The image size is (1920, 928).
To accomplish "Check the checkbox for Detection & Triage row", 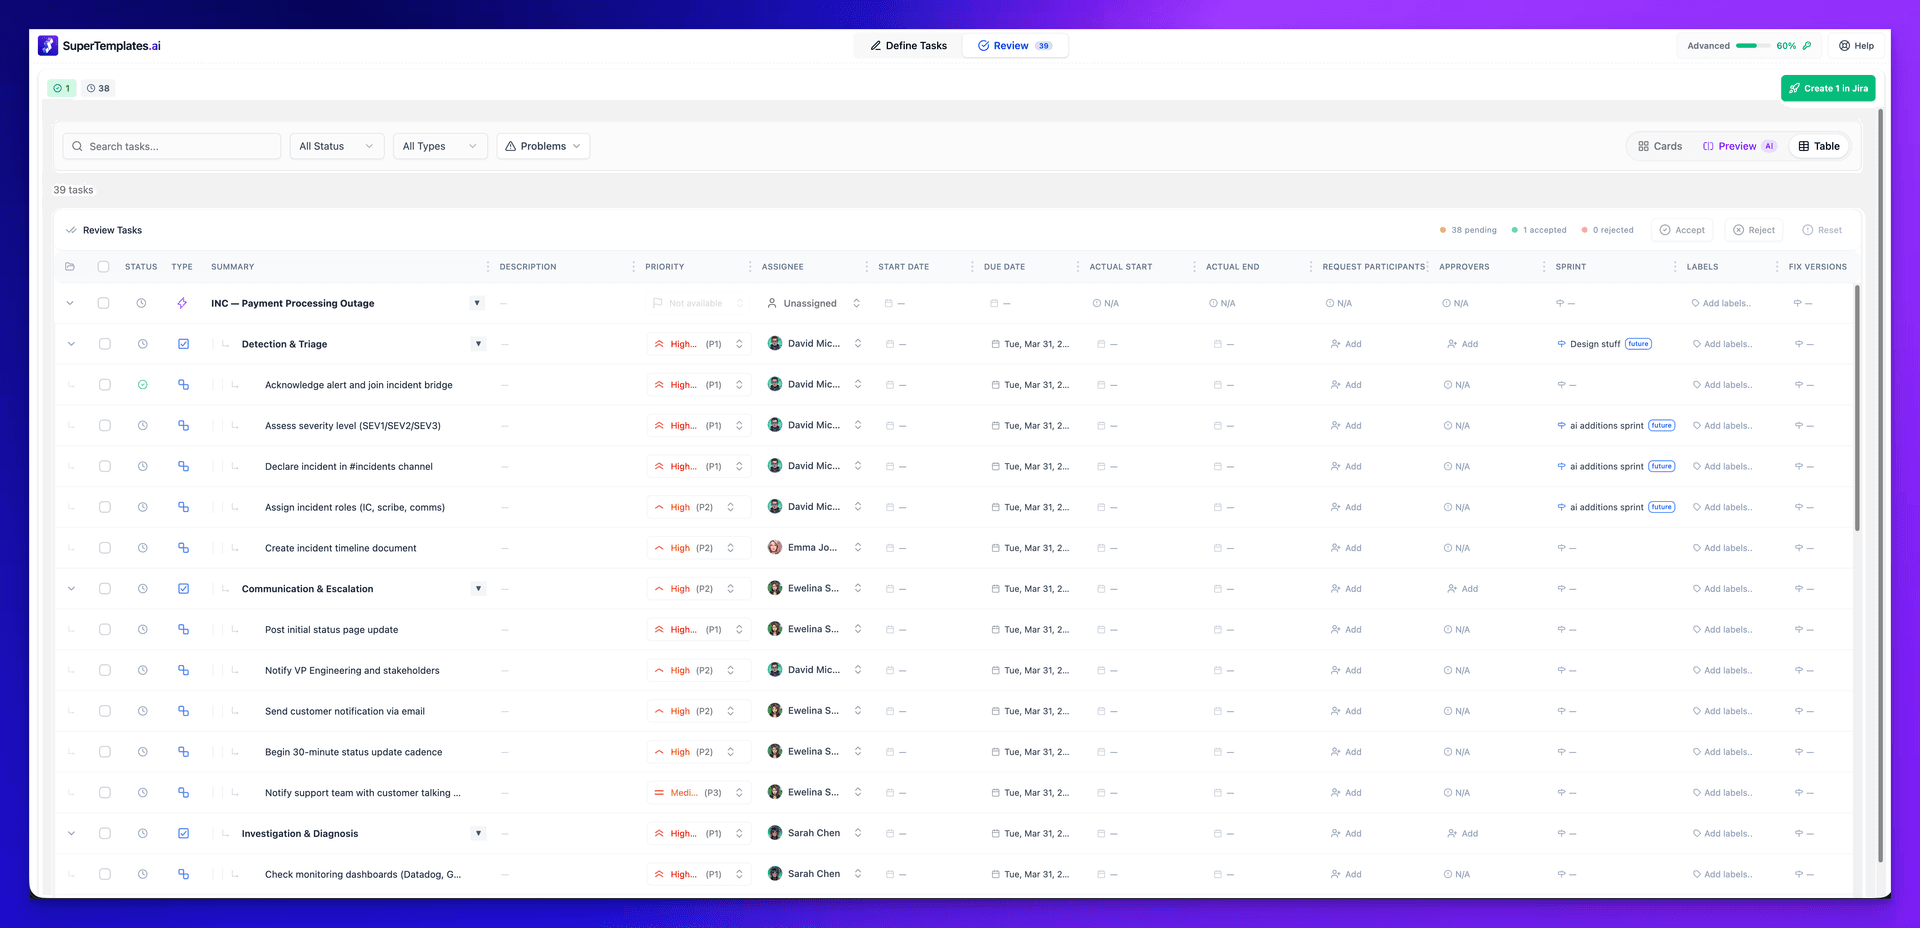I will [x=104, y=343].
